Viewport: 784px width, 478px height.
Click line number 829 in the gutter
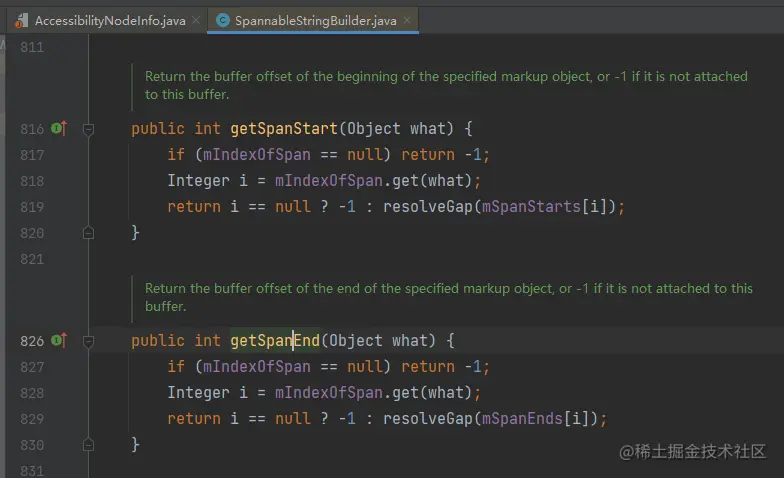(32, 419)
